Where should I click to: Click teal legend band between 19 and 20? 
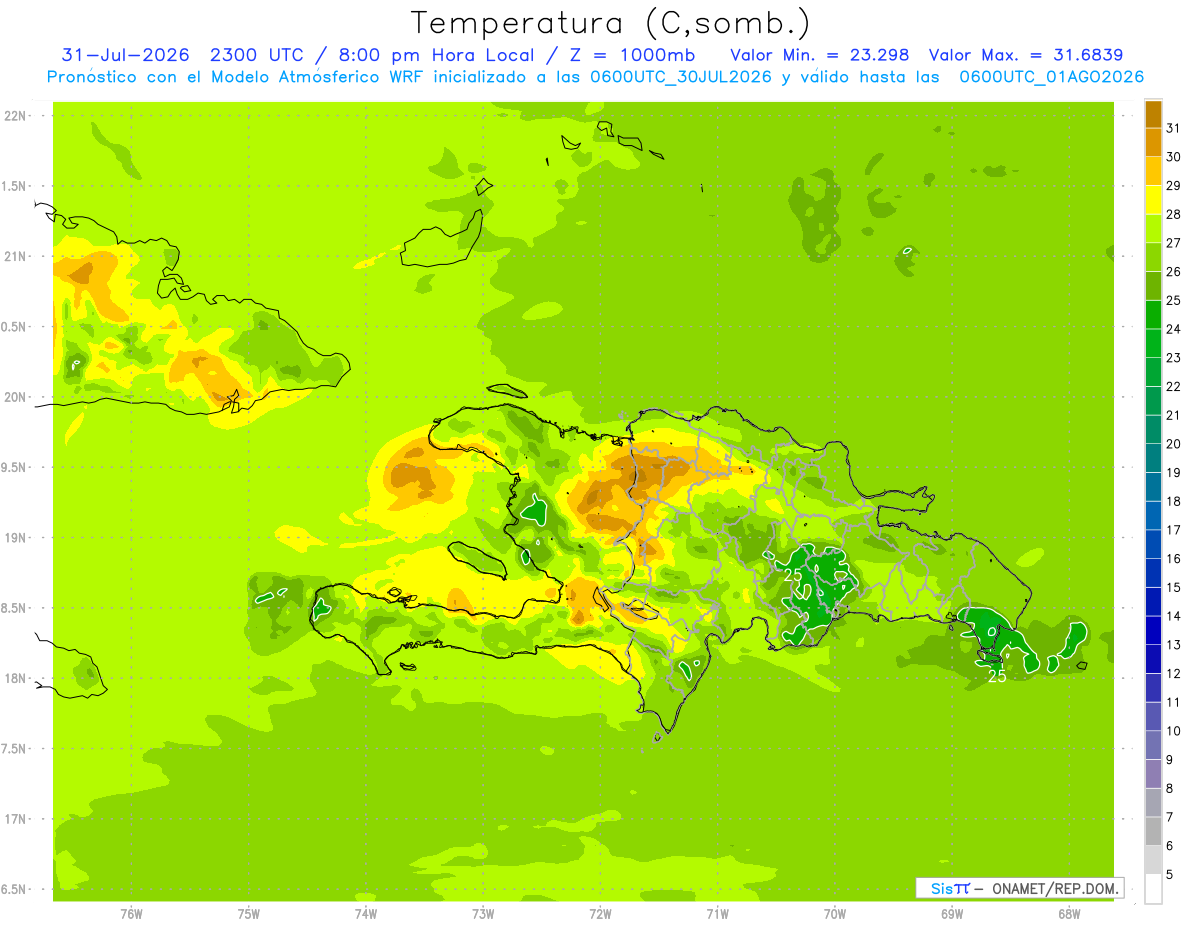coord(1153,459)
